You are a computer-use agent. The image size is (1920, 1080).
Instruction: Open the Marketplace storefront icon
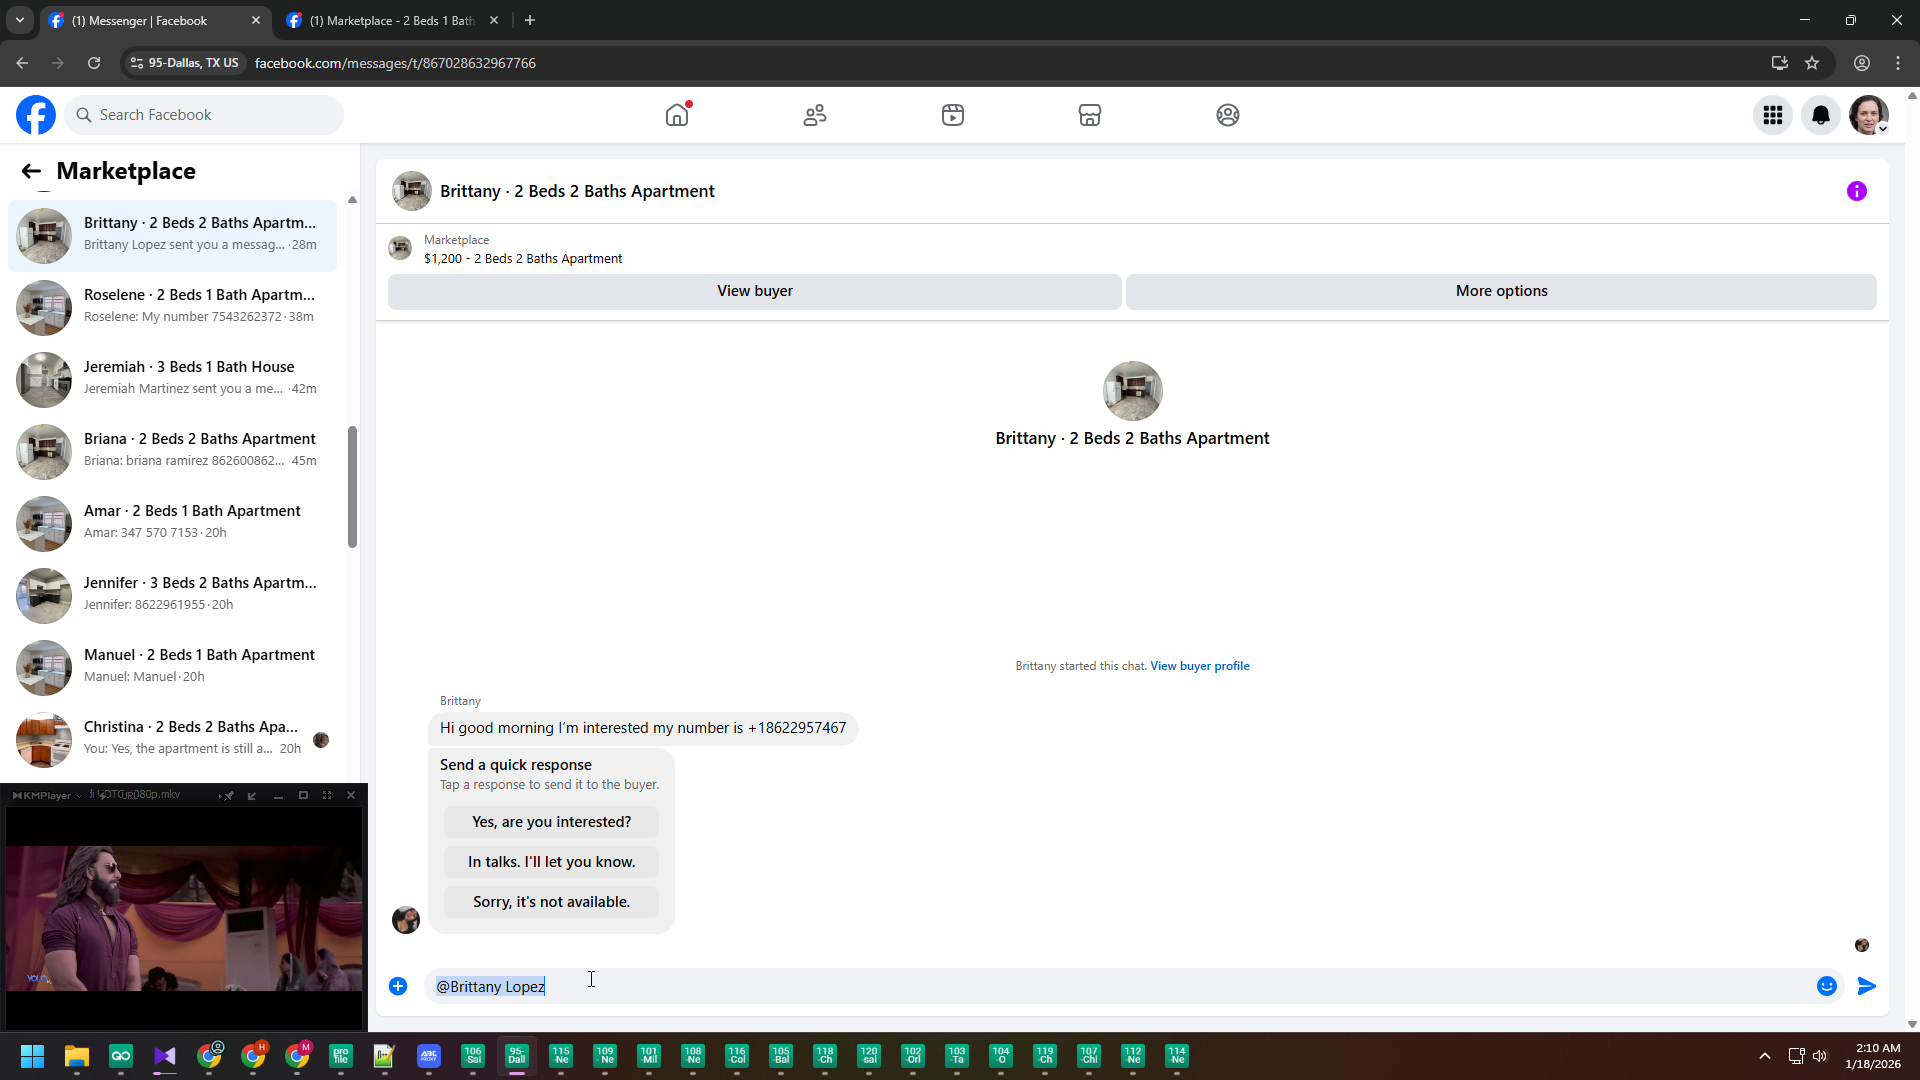(x=1090, y=115)
